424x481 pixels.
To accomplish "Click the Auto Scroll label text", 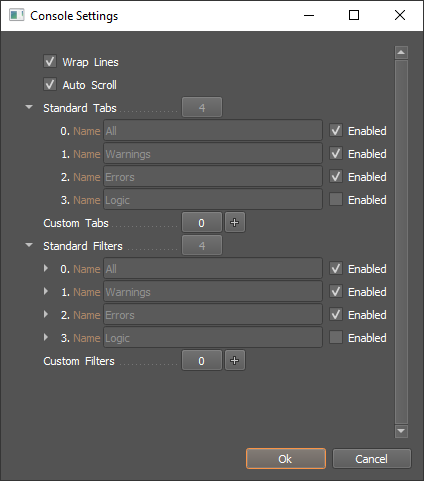I will coord(90,85).
